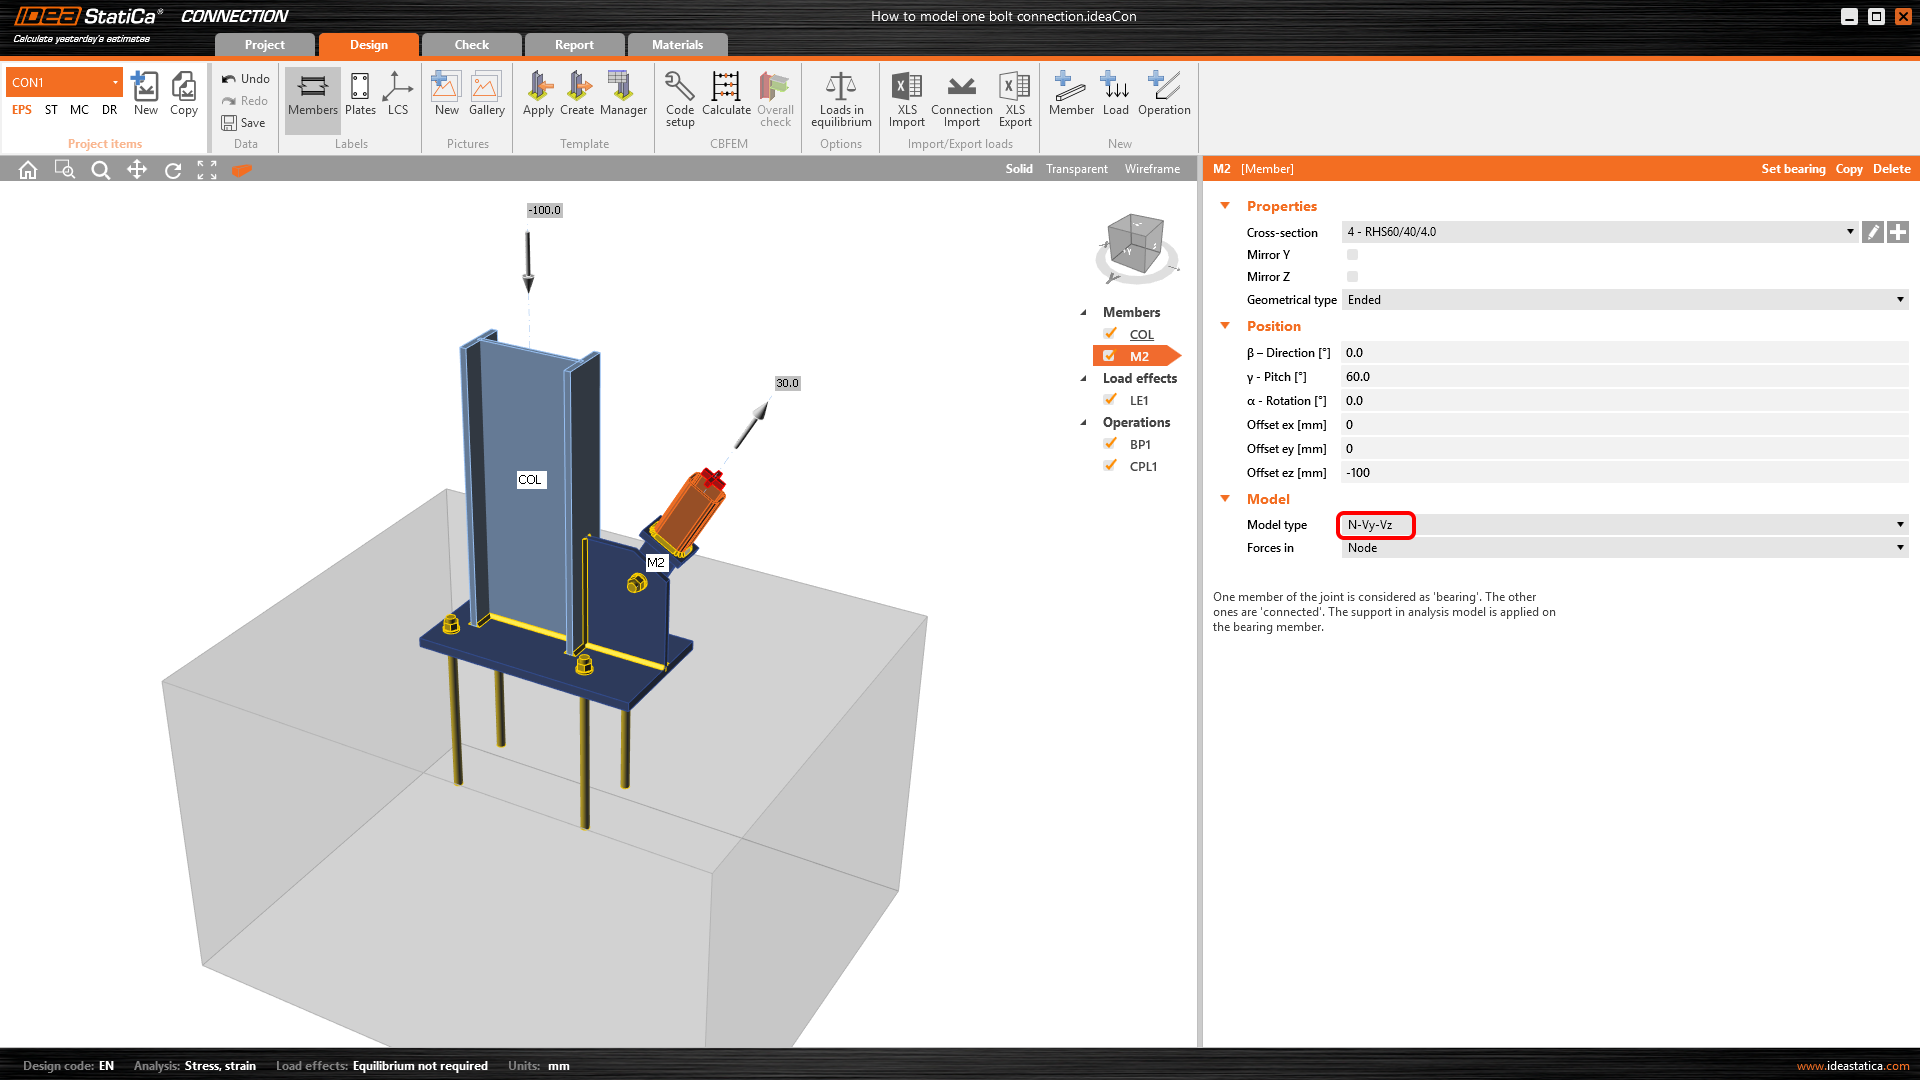Uncheck the BP1 operation checkbox

point(1110,444)
